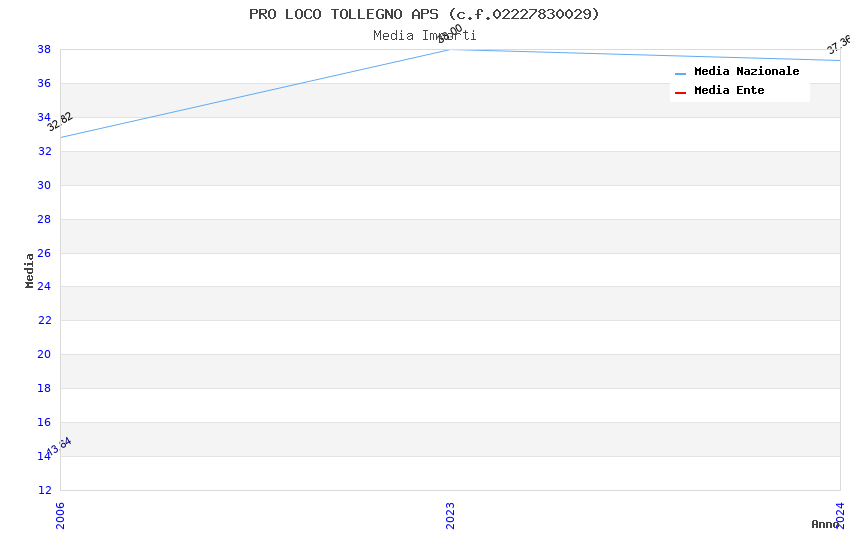The height and width of the screenshot is (550, 850).
Task: Click the 2006 x-axis year label
Action: (60, 515)
